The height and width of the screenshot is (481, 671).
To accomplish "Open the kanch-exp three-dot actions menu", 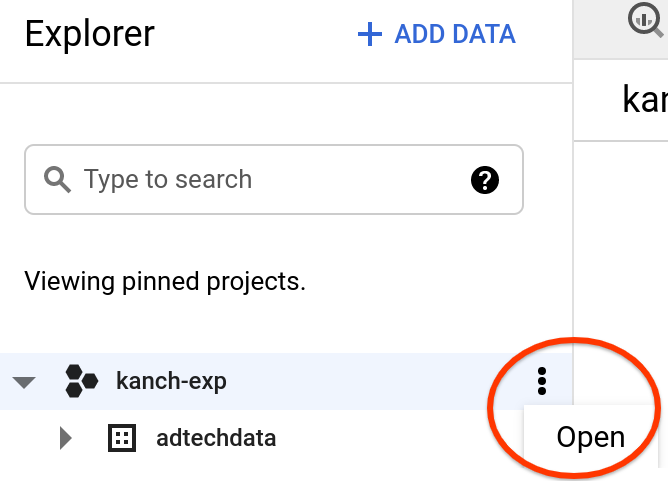I will (x=541, y=380).
